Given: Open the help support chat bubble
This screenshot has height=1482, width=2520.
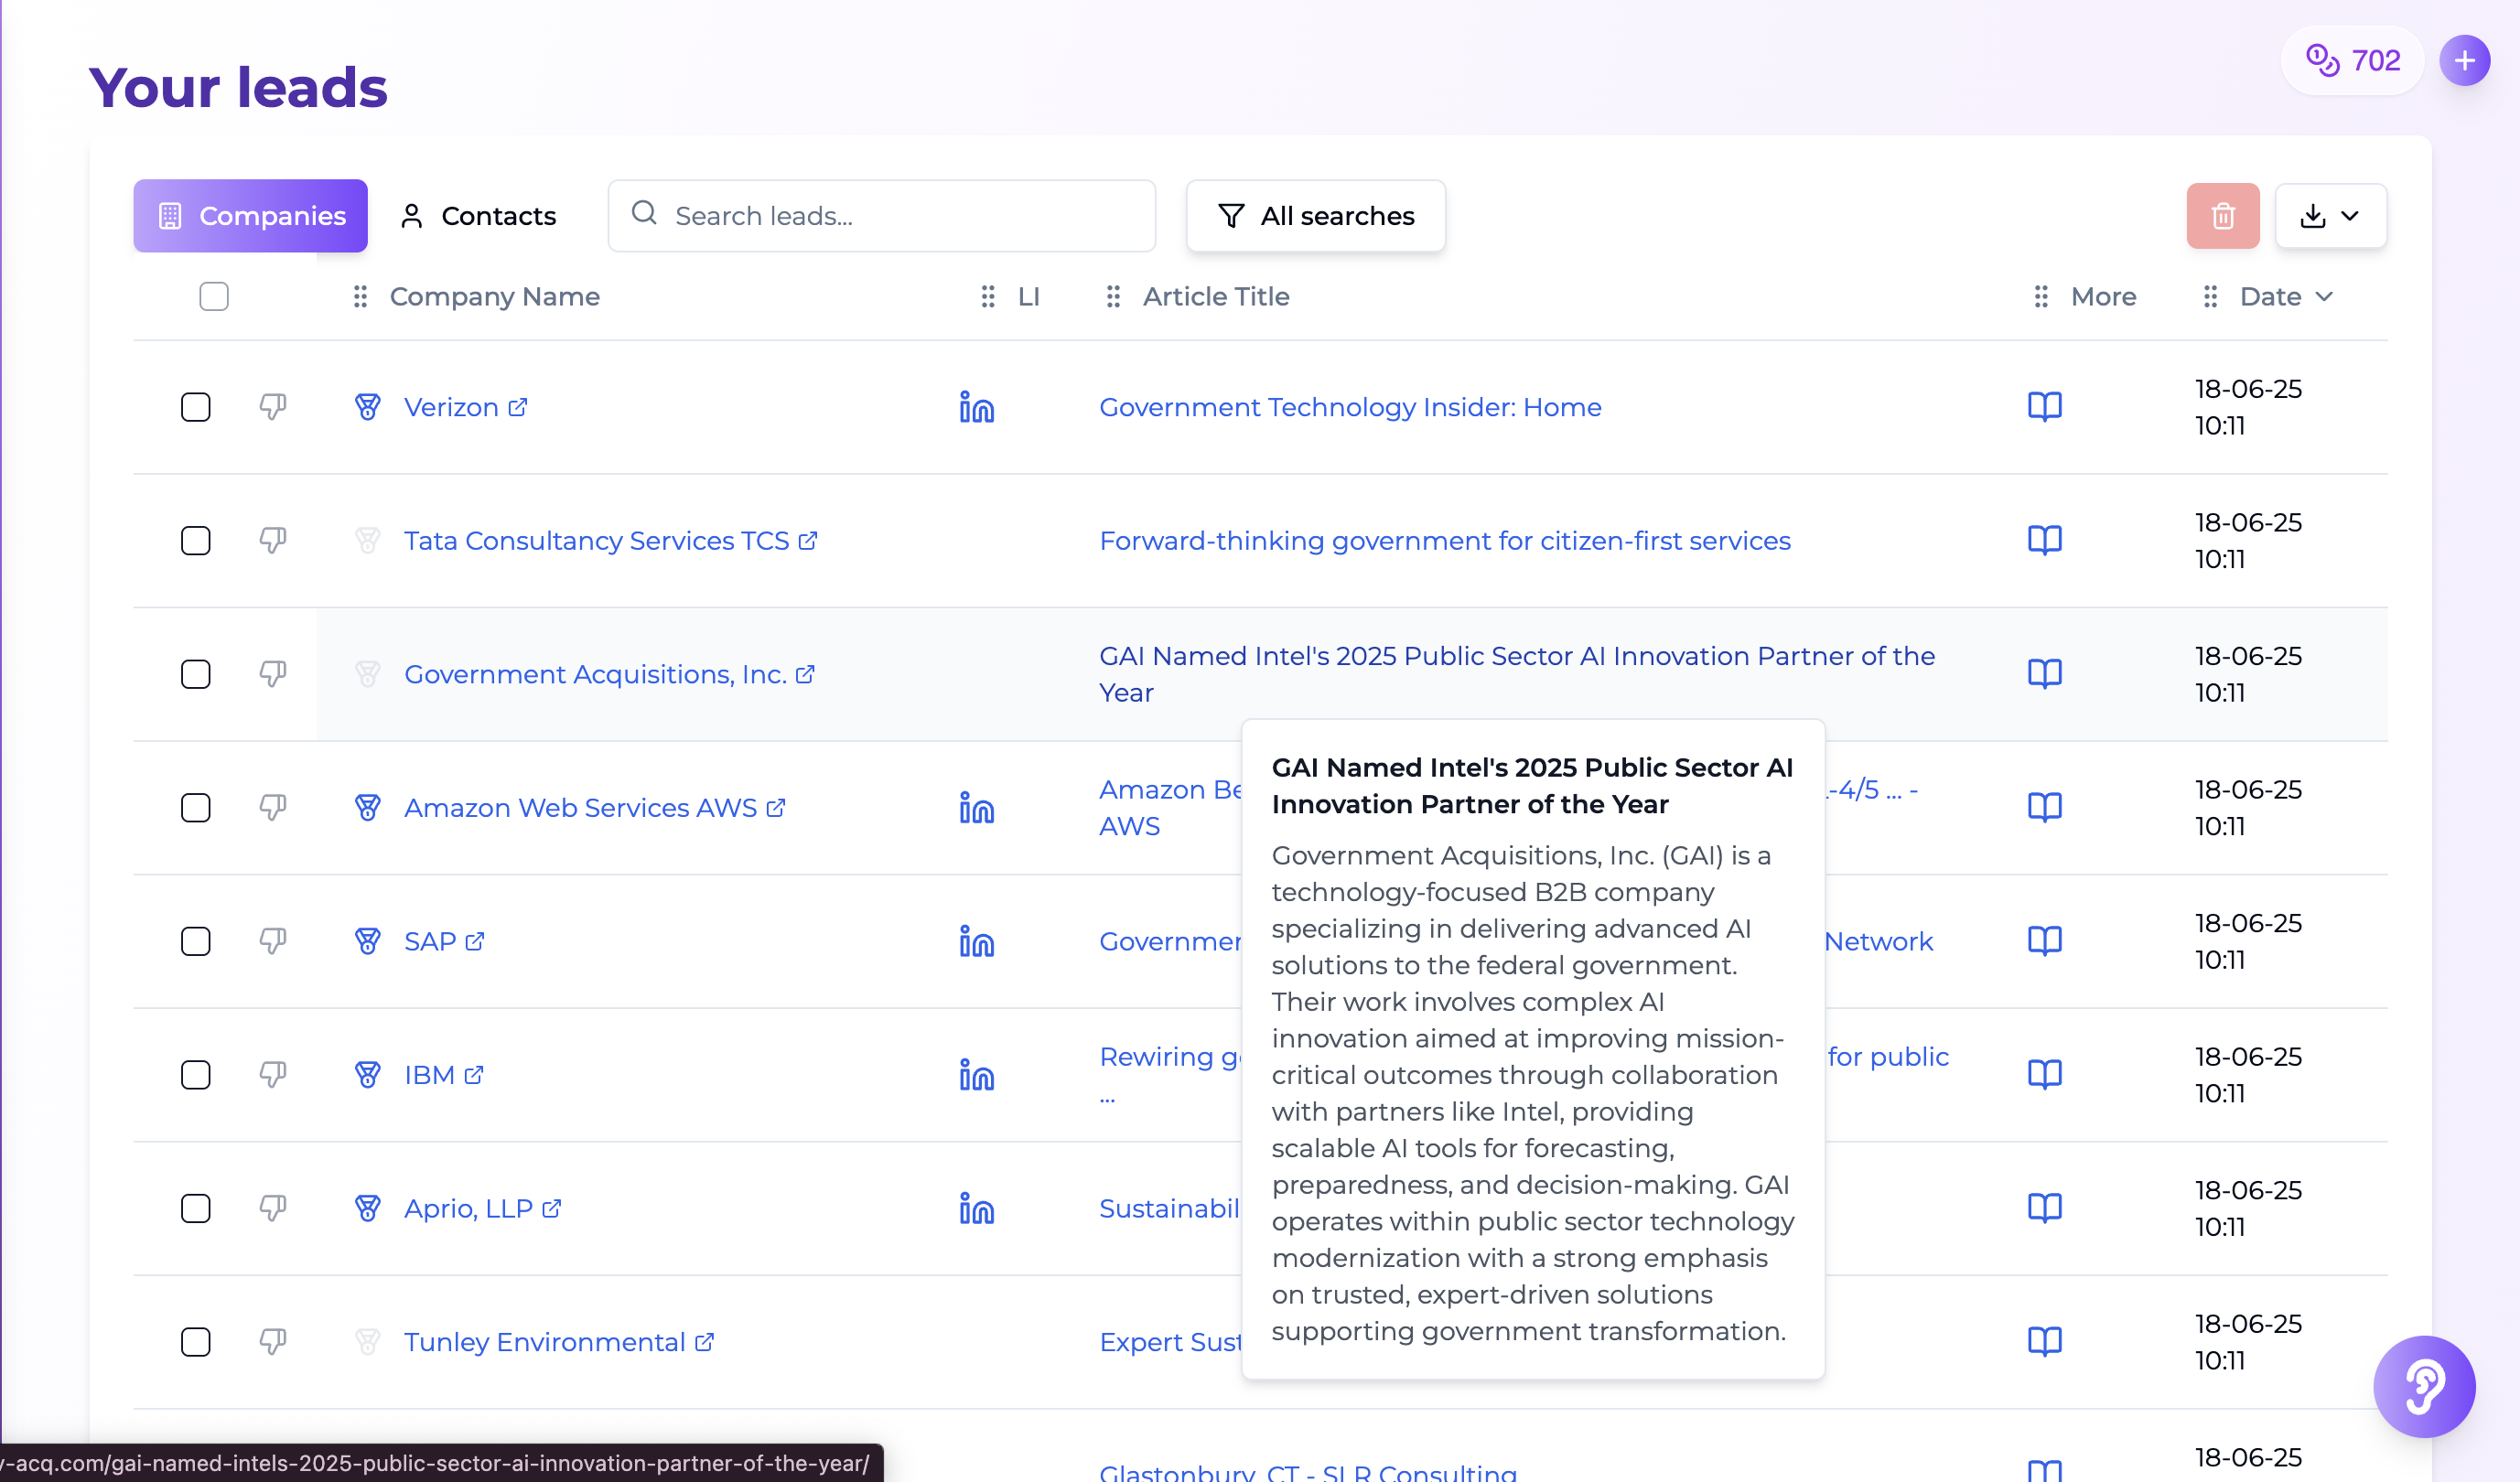Looking at the screenshot, I should click(x=2424, y=1387).
